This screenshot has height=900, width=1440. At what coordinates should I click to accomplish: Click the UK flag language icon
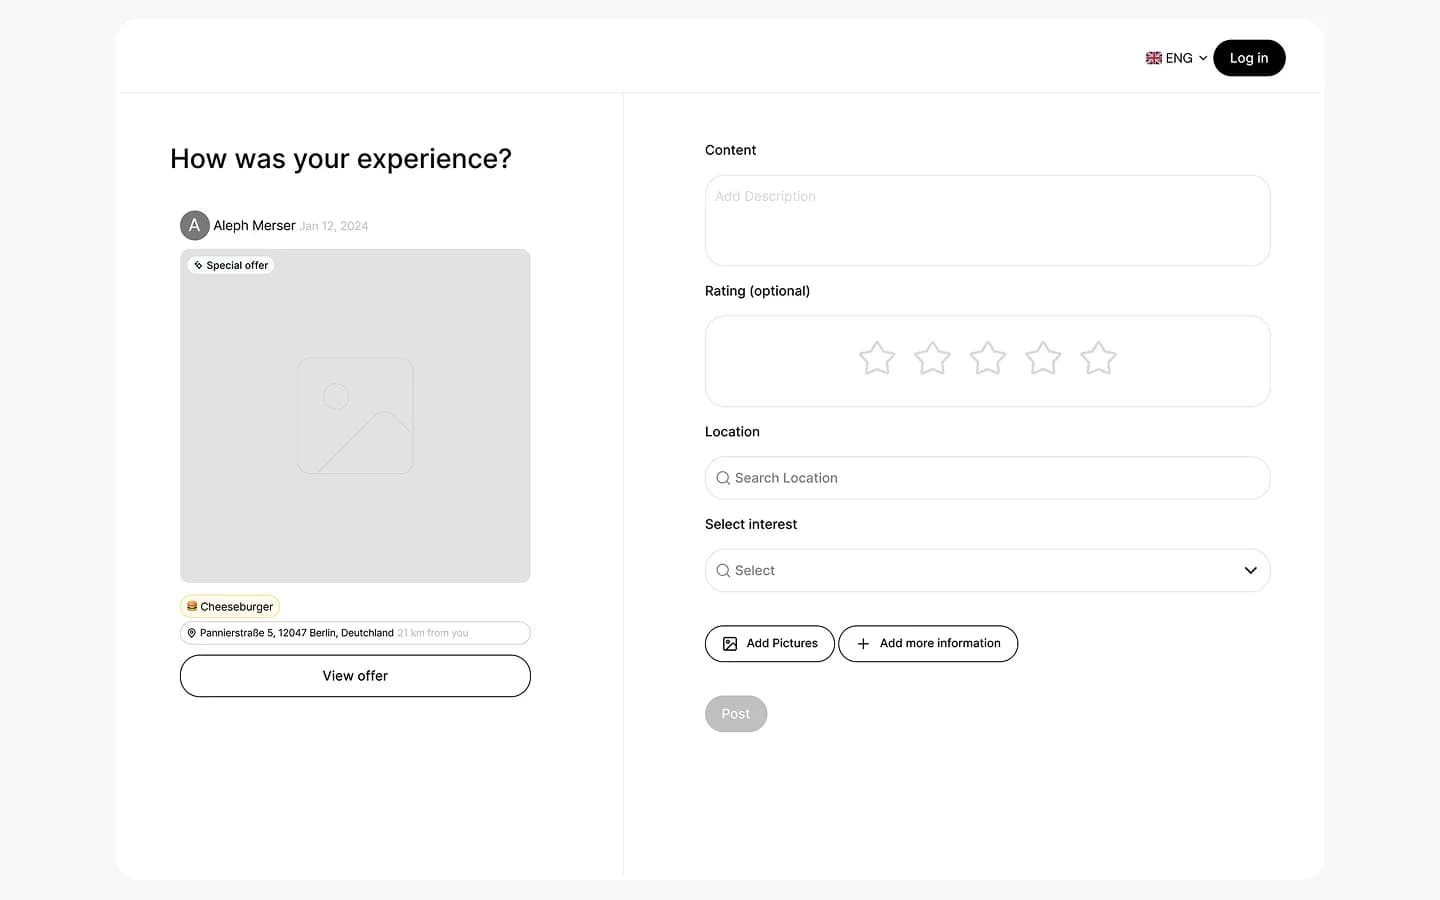(x=1154, y=58)
